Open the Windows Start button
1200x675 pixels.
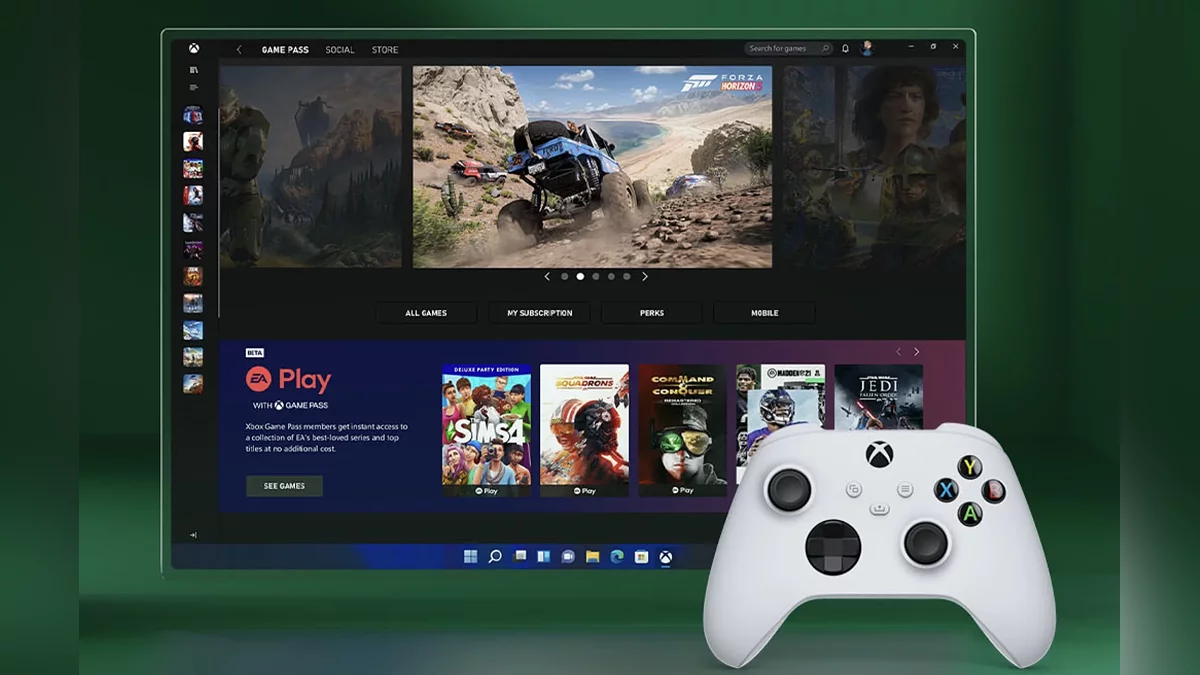point(471,557)
